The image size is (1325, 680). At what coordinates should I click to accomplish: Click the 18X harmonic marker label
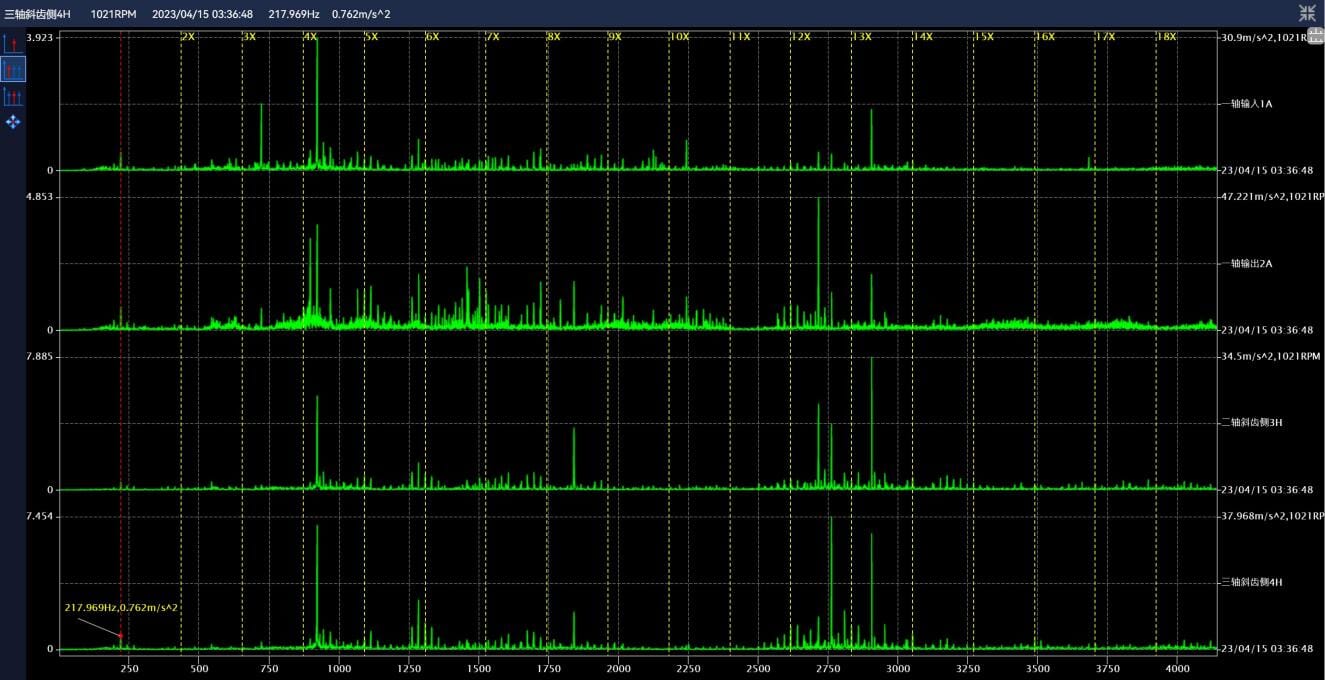pyautogui.click(x=1166, y=37)
